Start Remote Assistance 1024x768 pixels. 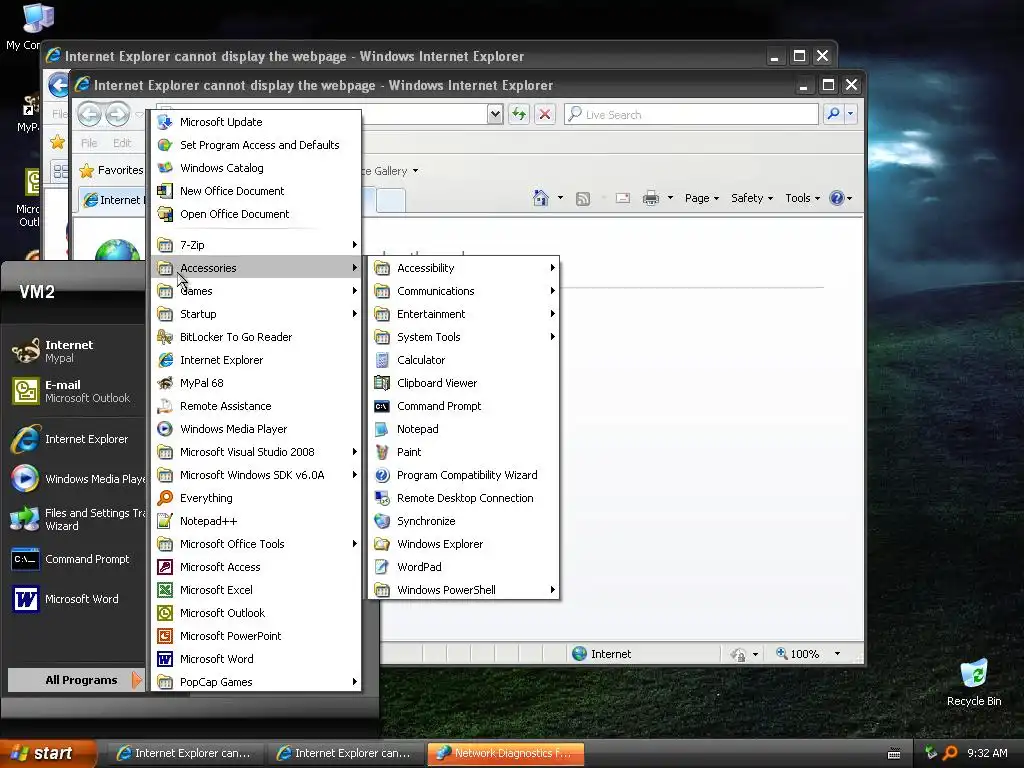[x=256, y=406]
